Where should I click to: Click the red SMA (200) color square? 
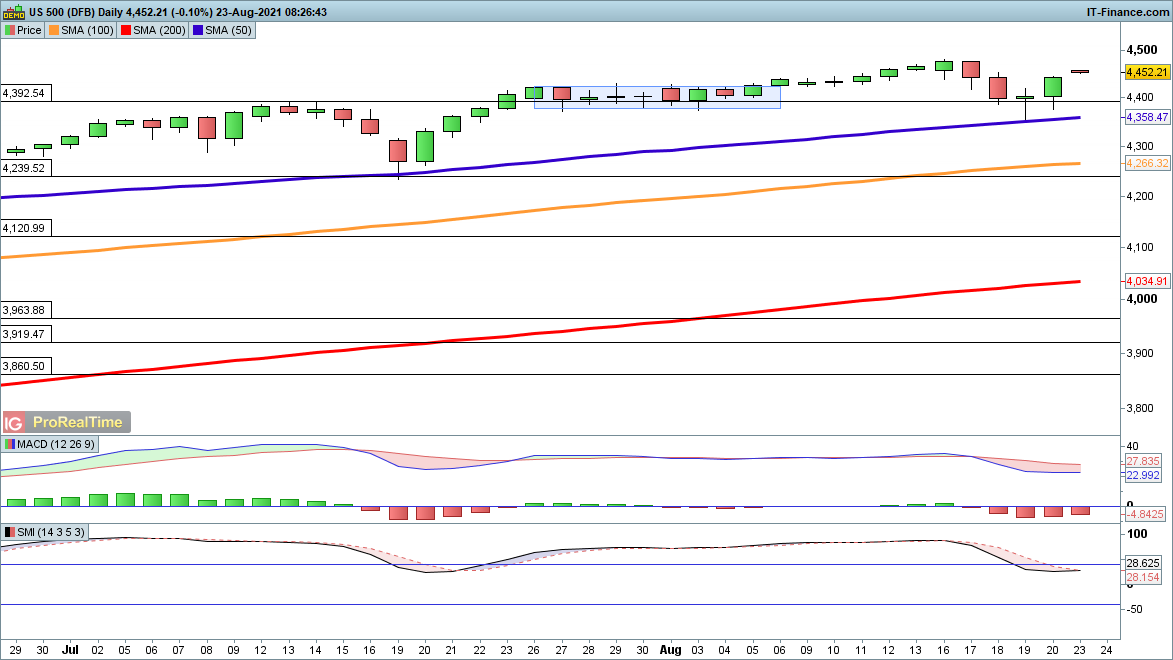(x=126, y=31)
